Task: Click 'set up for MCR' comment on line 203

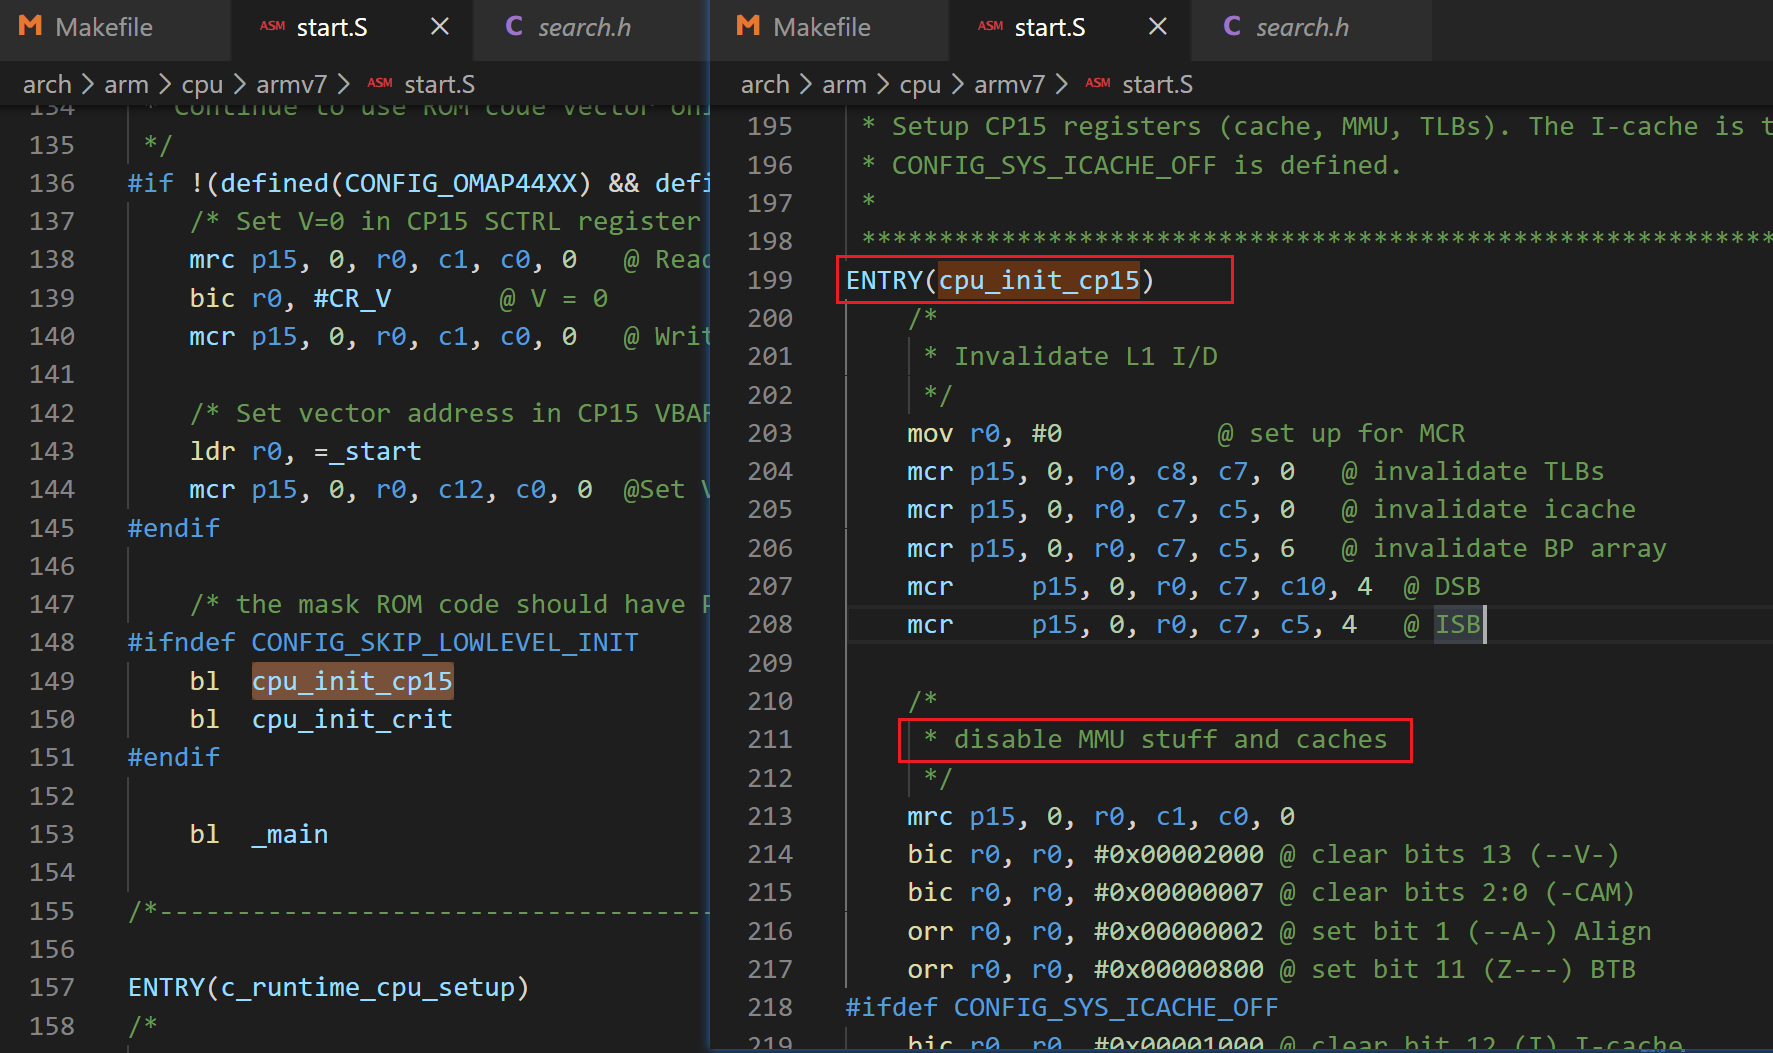Action: [x=1357, y=433]
